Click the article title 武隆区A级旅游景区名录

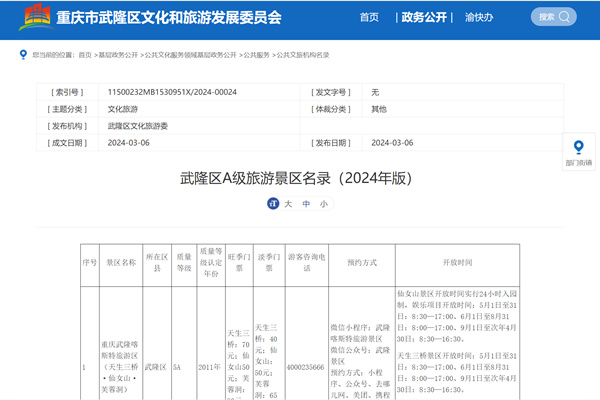[x=296, y=178]
